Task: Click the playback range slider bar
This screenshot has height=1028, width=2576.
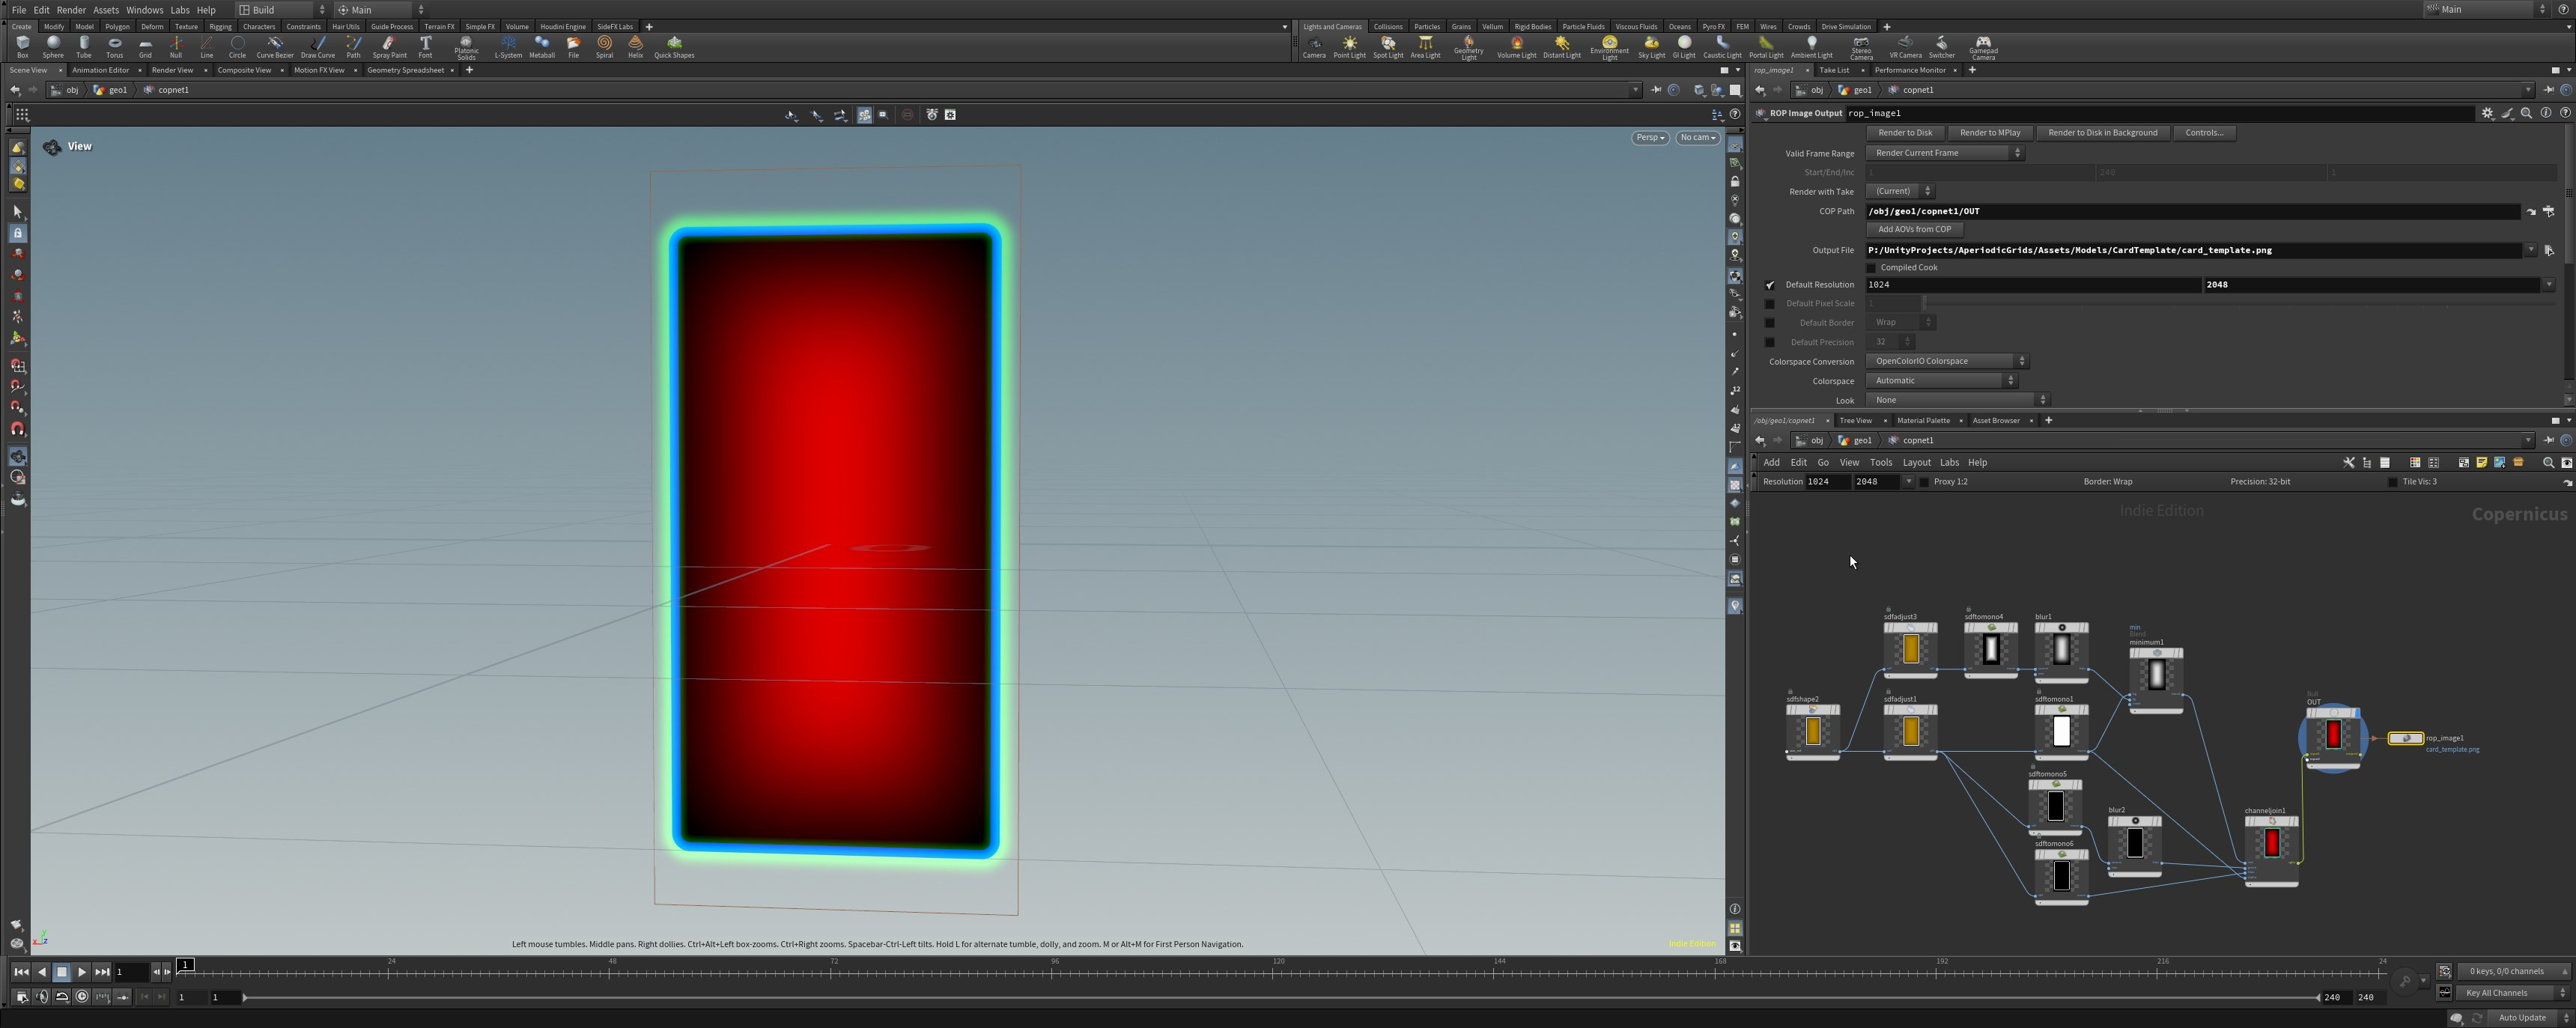Action: [1281, 998]
